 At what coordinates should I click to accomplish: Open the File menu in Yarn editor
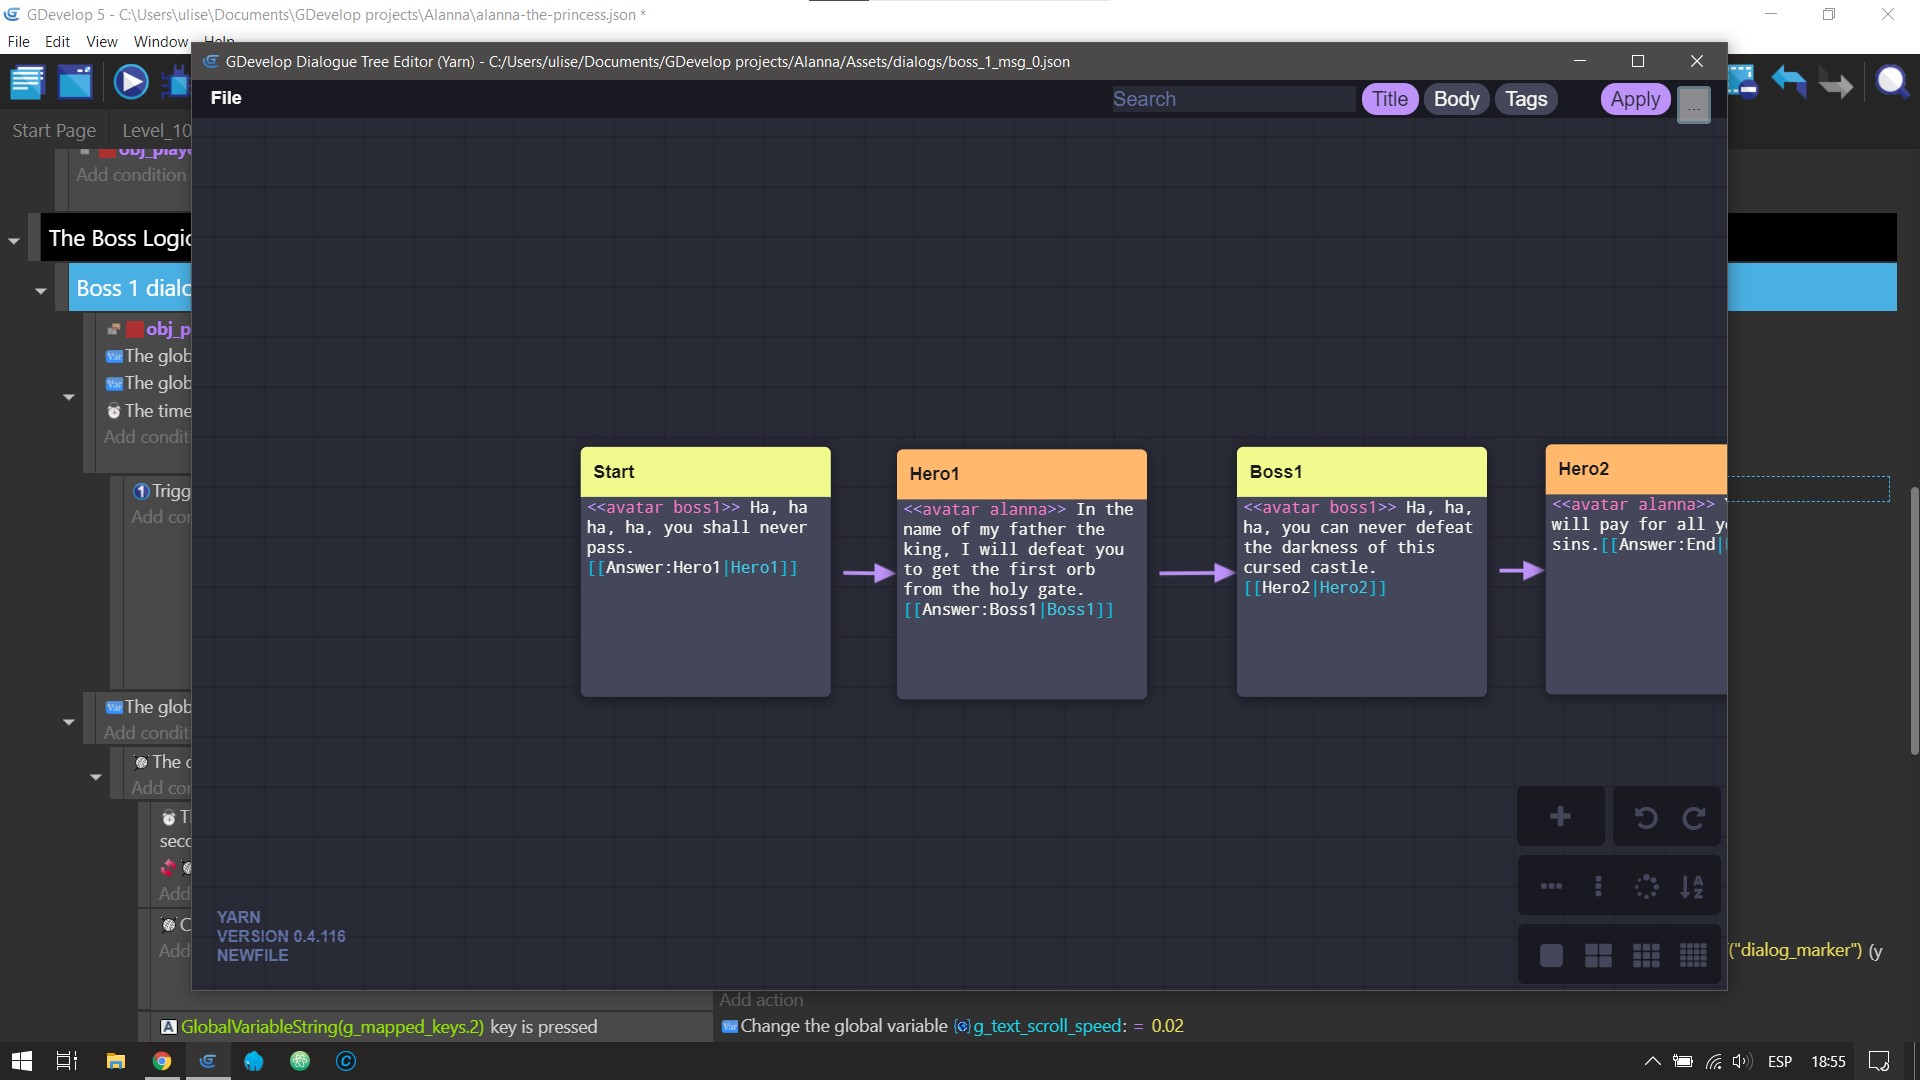[x=226, y=98]
